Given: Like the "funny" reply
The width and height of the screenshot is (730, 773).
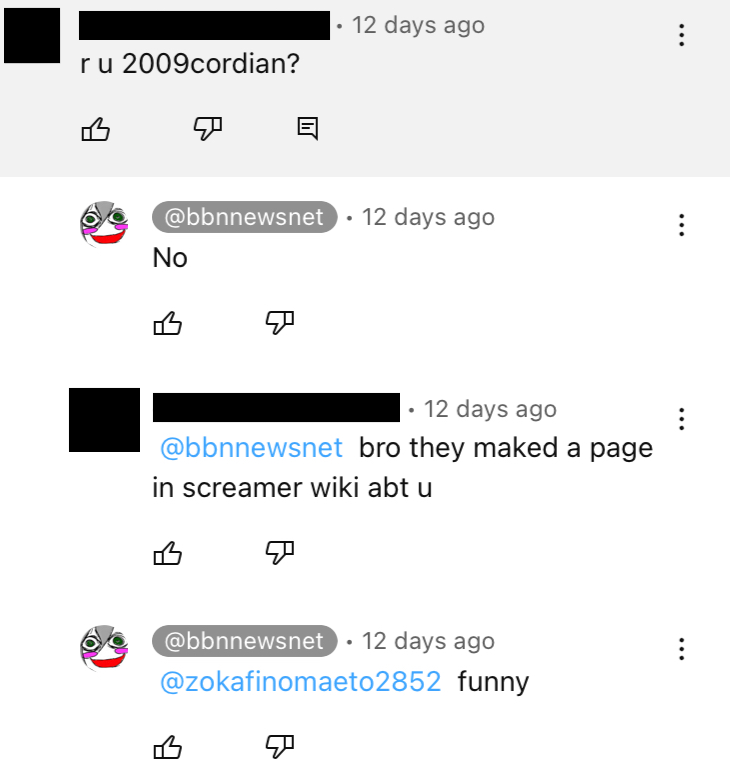Looking at the screenshot, I should pos(168,747).
